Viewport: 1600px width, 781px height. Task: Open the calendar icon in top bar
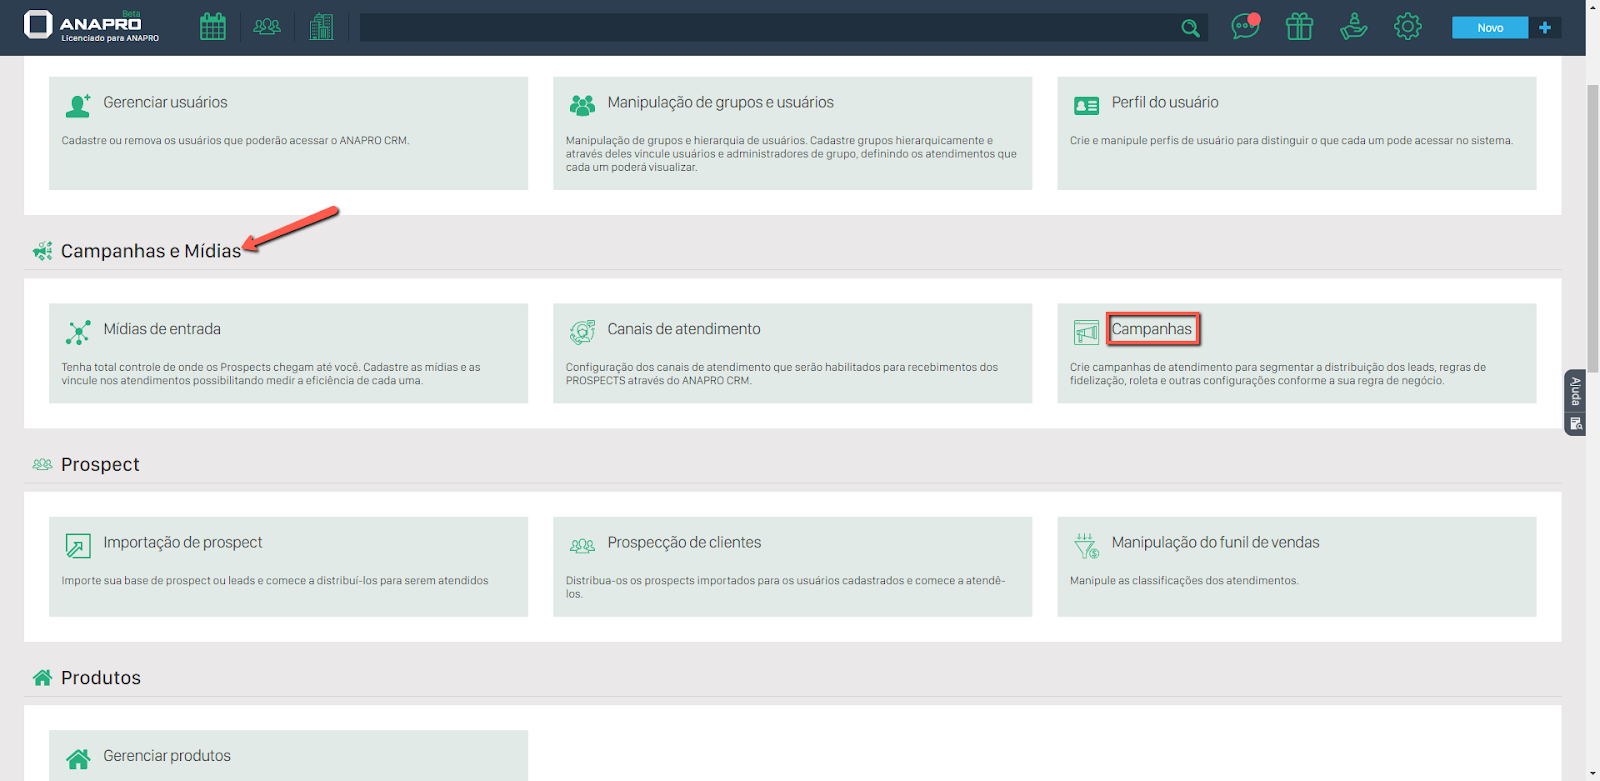tap(213, 27)
